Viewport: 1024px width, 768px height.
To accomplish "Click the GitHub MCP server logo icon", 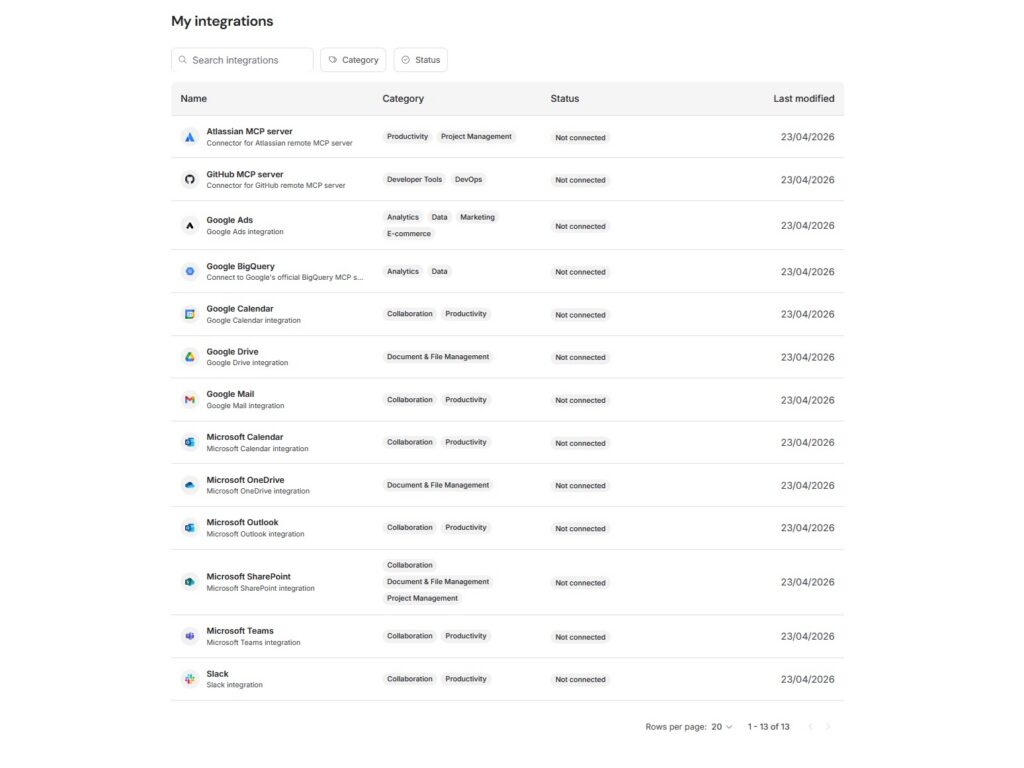I will pos(189,180).
